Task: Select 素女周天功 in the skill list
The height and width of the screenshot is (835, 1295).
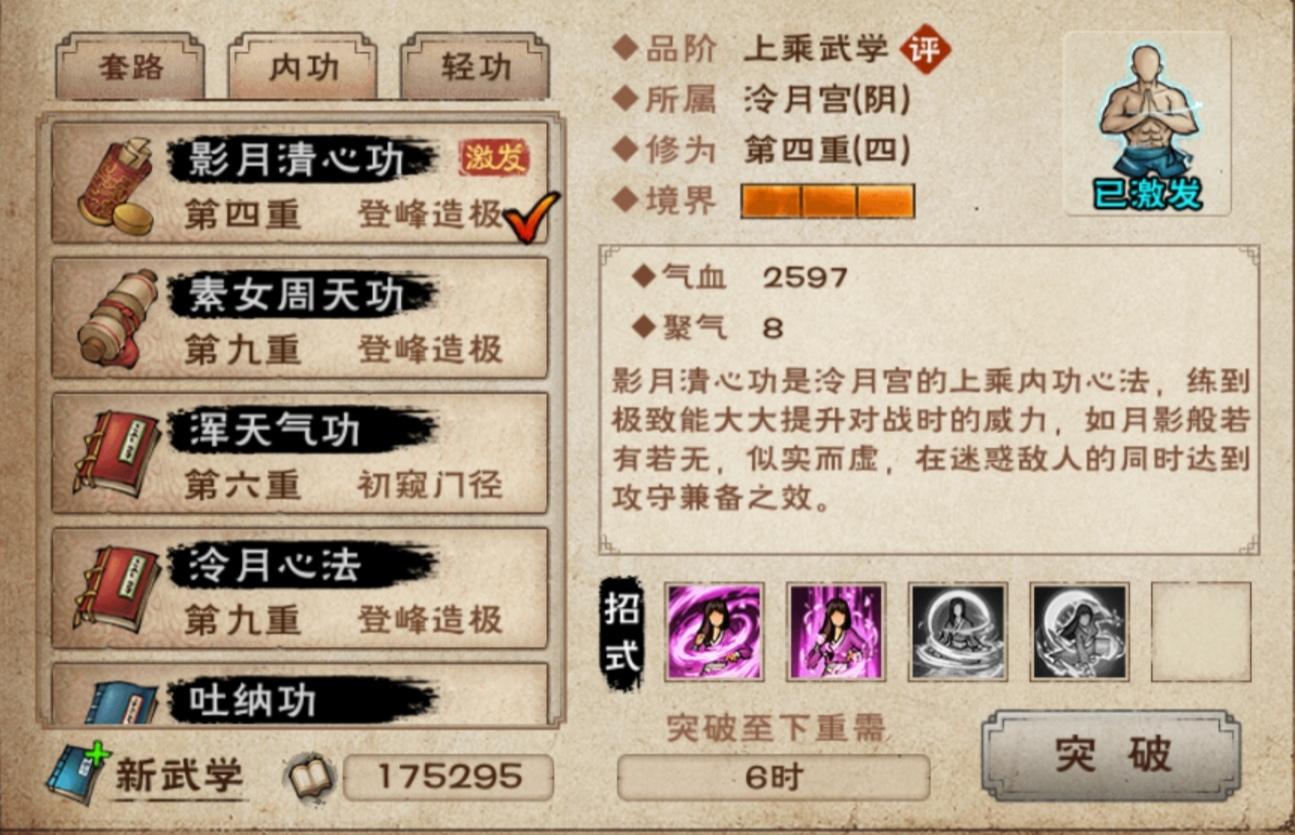Action: [x=300, y=318]
